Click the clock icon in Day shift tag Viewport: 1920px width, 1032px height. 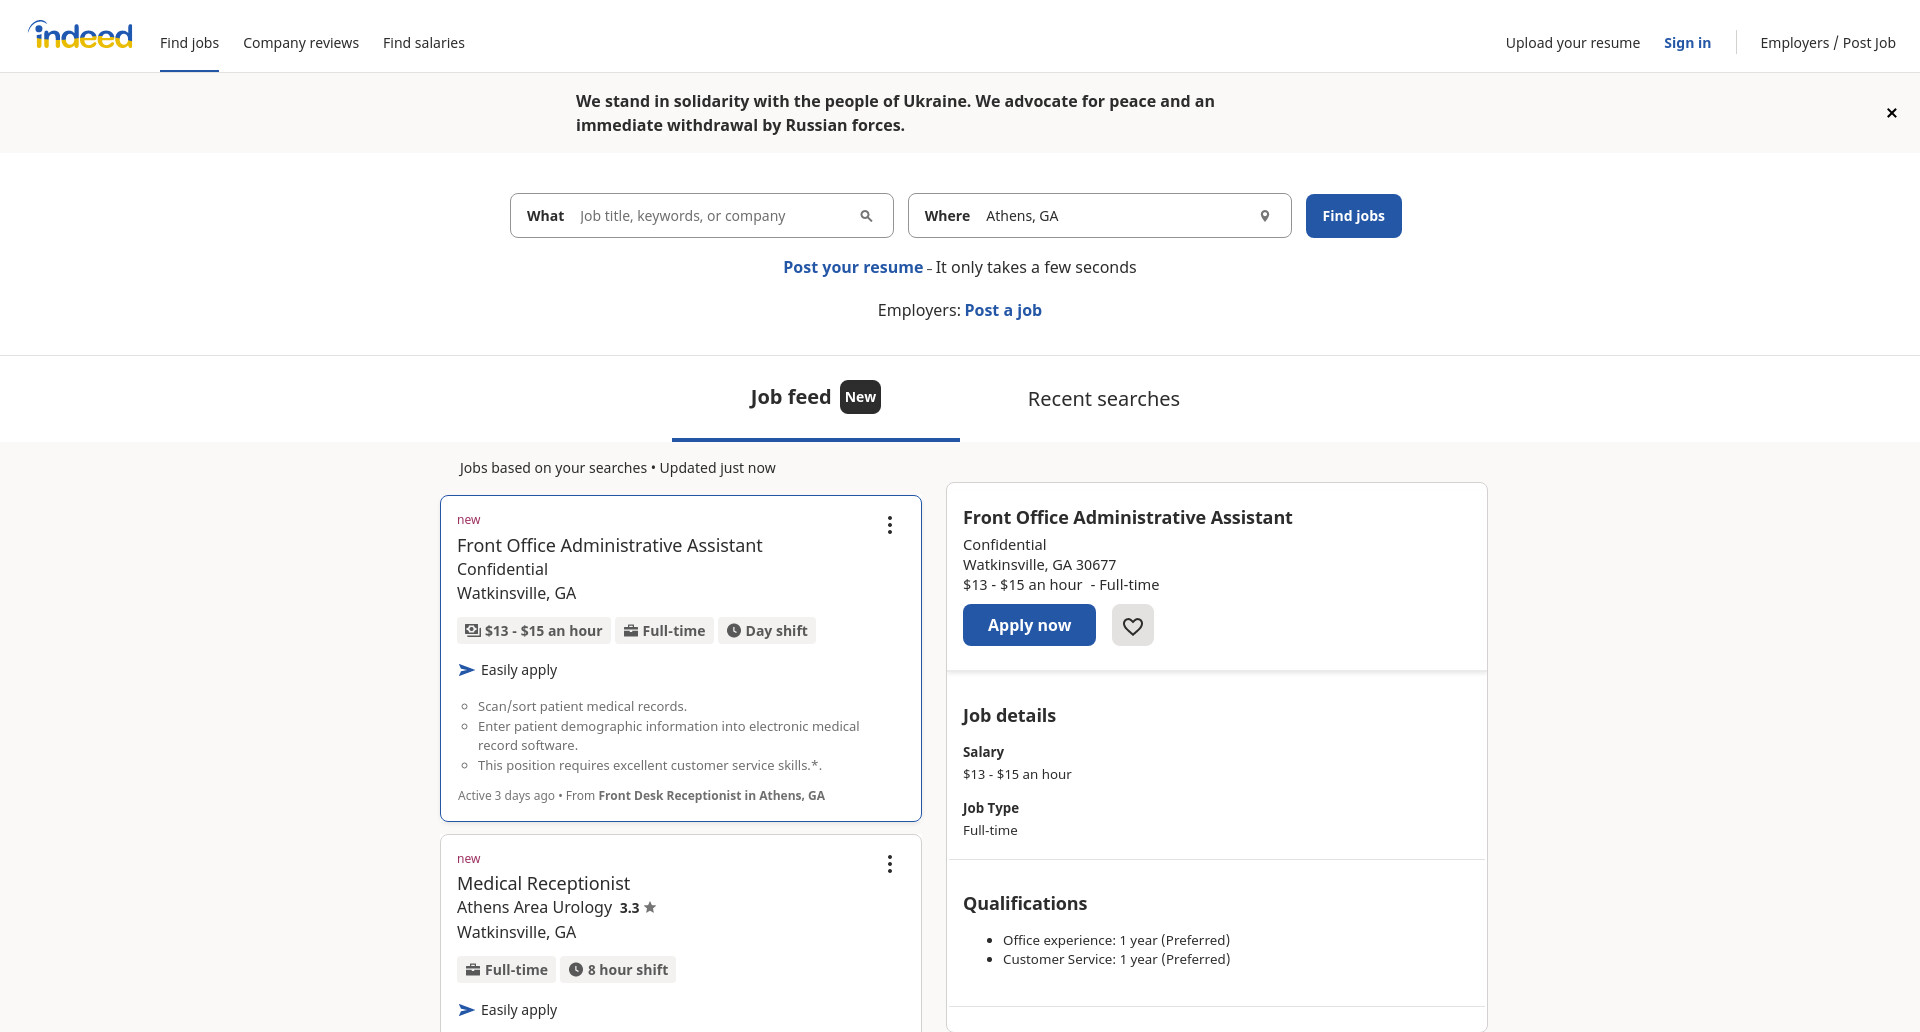[733, 631]
